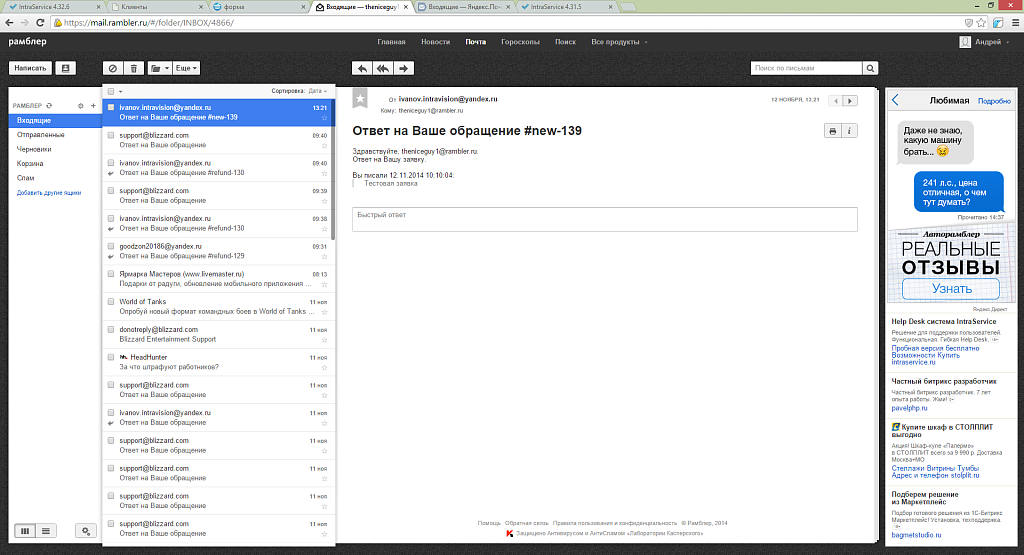Print the open email
The height and width of the screenshot is (555, 1024).
coord(832,131)
